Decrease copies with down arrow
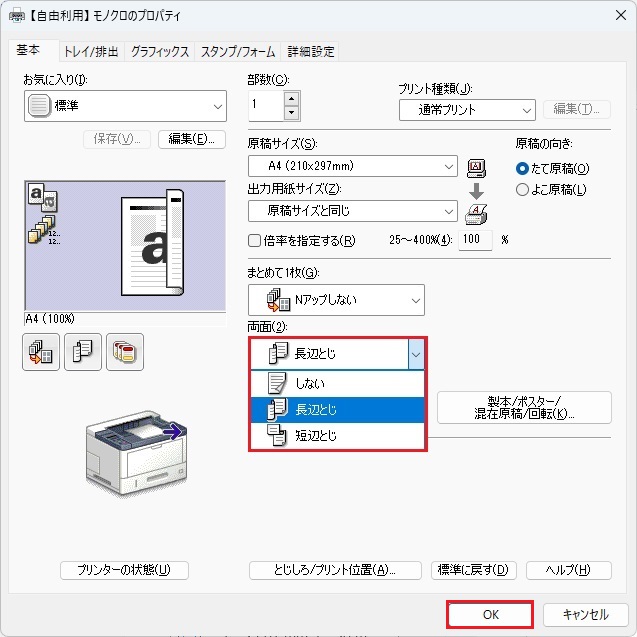The image size is (637, 637). [292, 112]
